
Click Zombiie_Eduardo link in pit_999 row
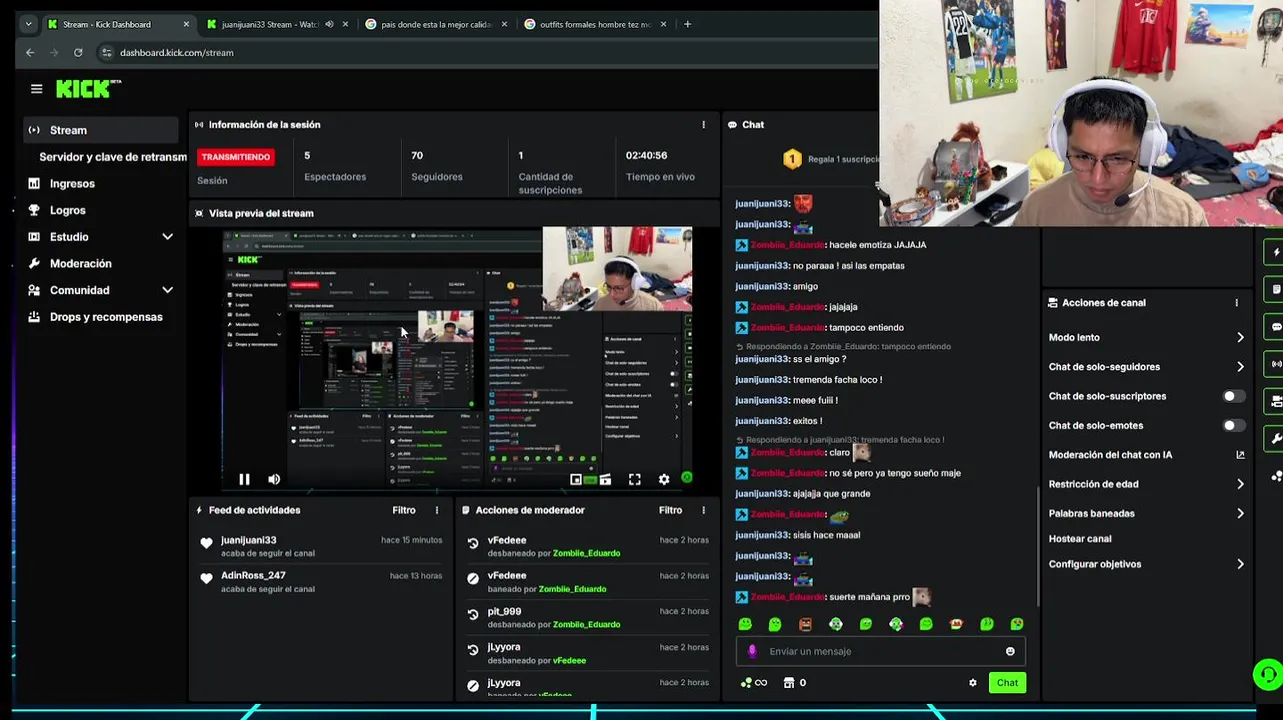(586, 625)
